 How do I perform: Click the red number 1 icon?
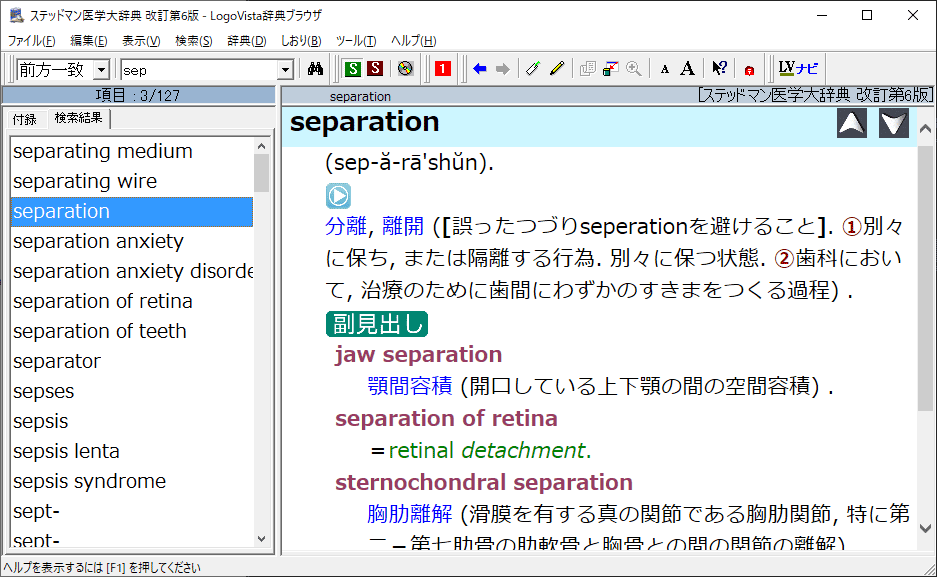click(443, 69)
